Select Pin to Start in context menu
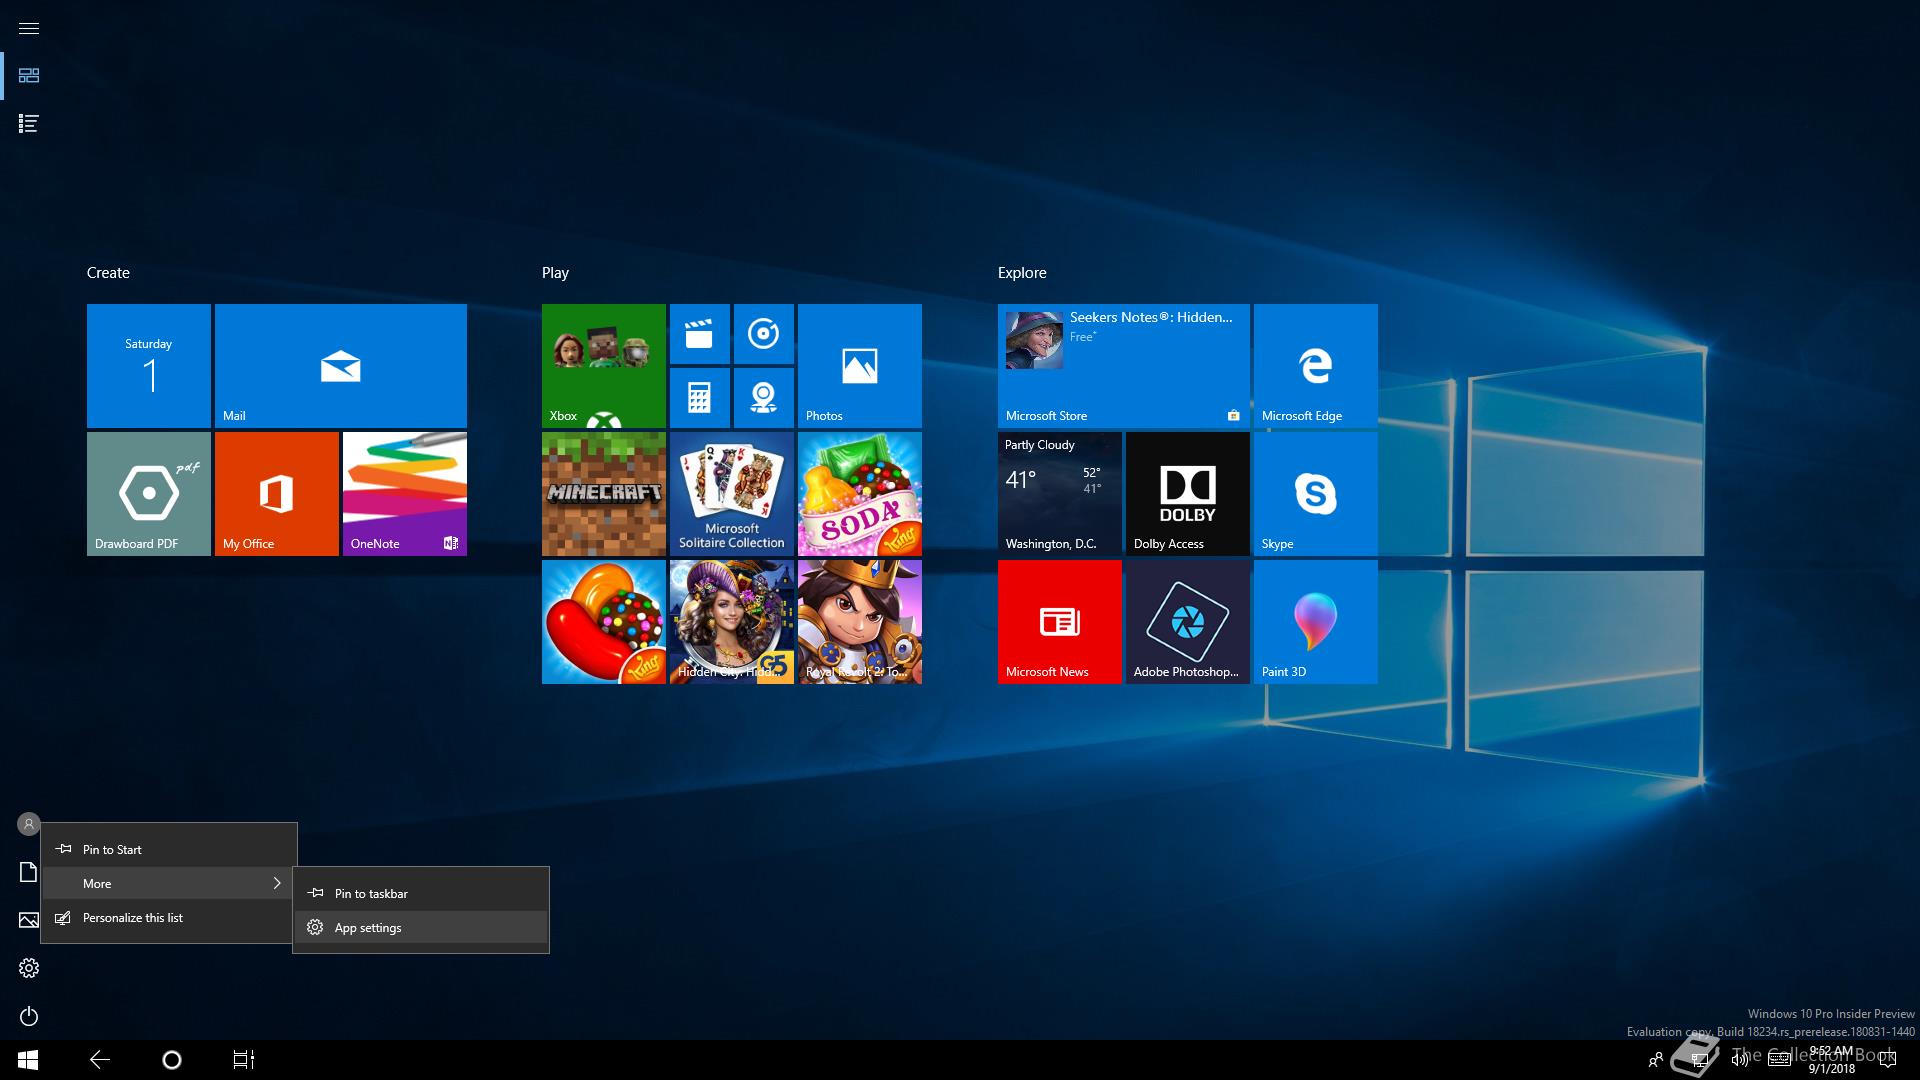 [169, 850]
